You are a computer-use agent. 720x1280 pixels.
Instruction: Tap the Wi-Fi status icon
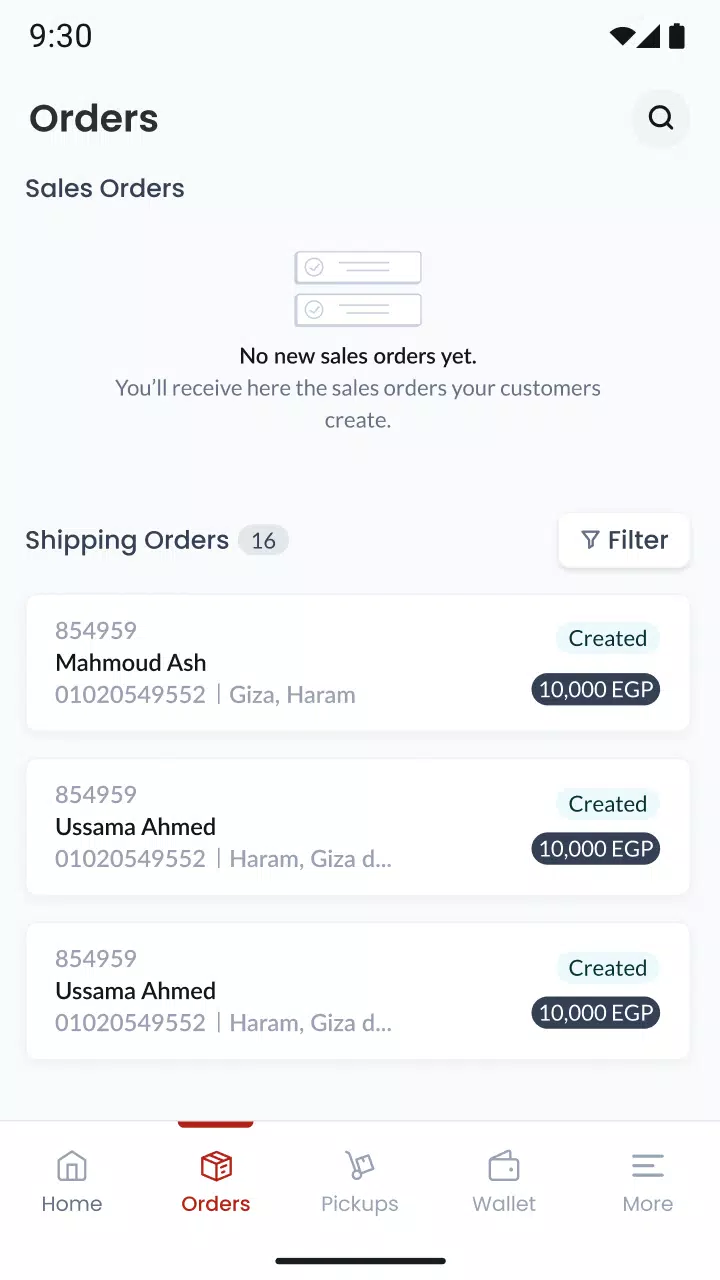click(622, 37)
